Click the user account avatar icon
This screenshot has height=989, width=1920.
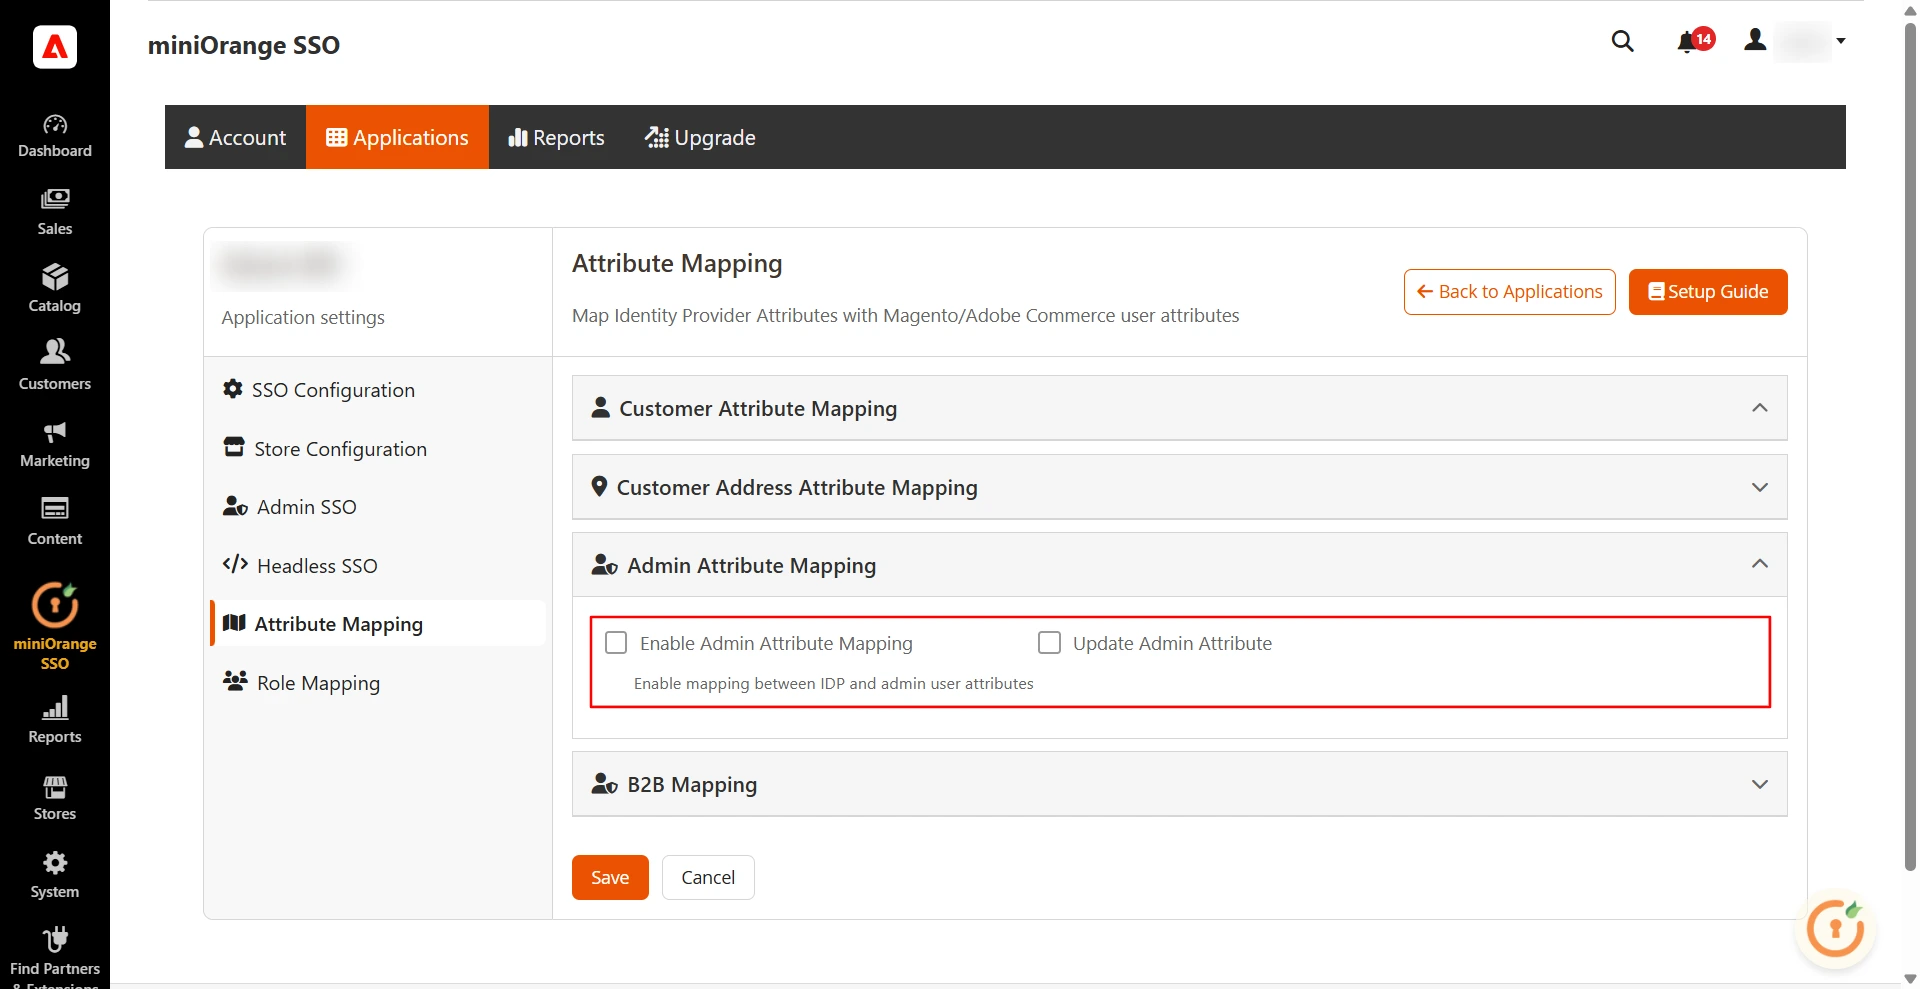point(1755,40)
